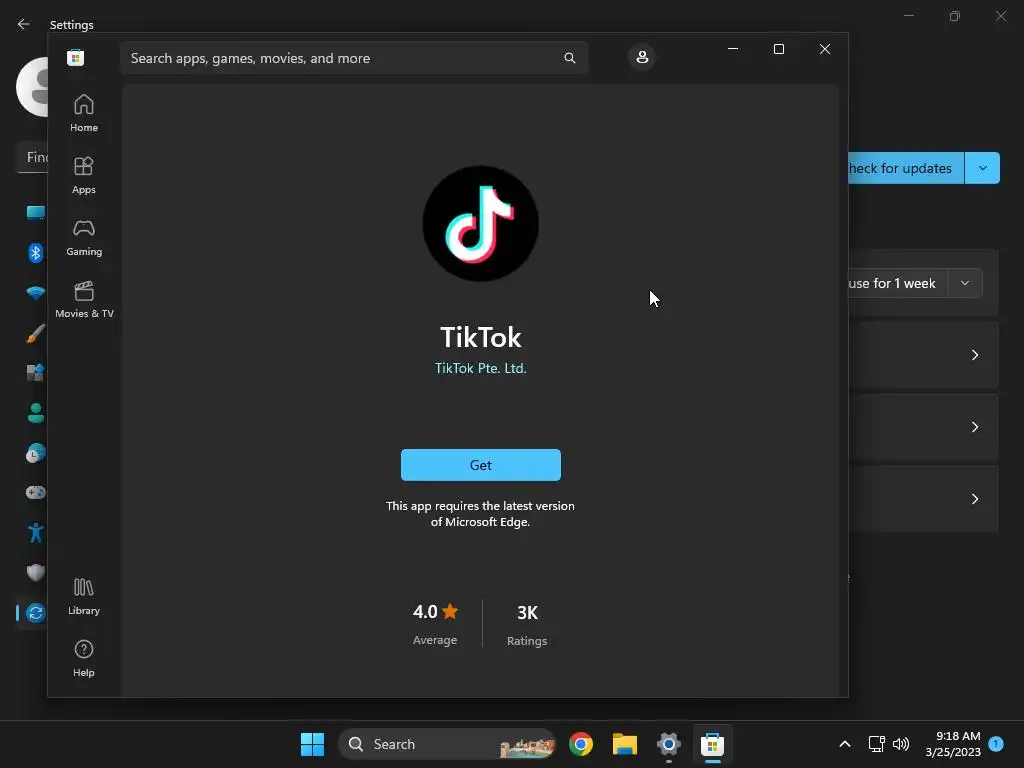Open Help in Store sidebar
Viewport: 1024px width, 768px height.
(x=84, y=659)
